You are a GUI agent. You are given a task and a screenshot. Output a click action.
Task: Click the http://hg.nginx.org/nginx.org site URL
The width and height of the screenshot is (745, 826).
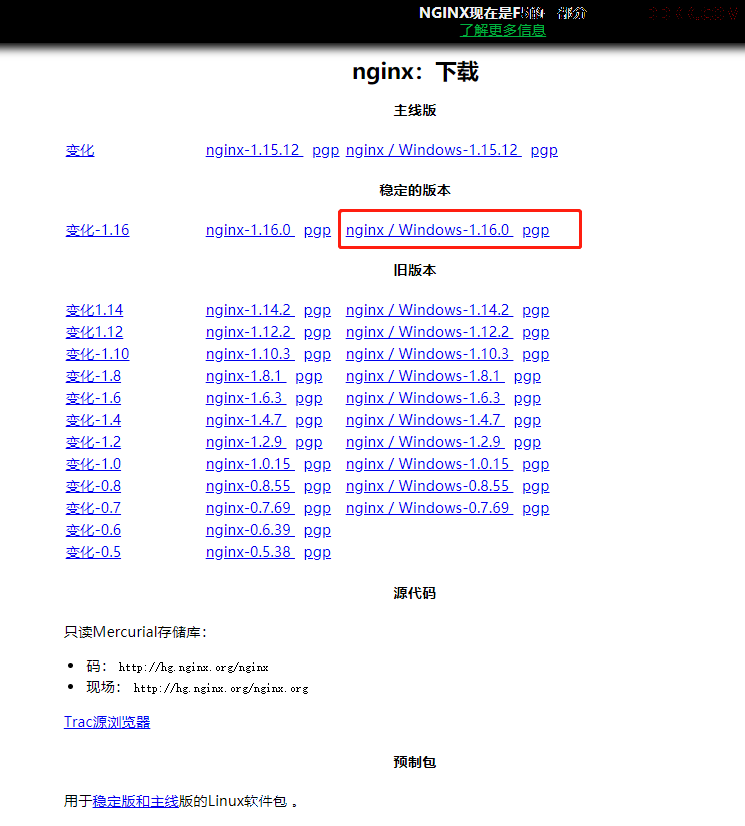click(221, 689)
